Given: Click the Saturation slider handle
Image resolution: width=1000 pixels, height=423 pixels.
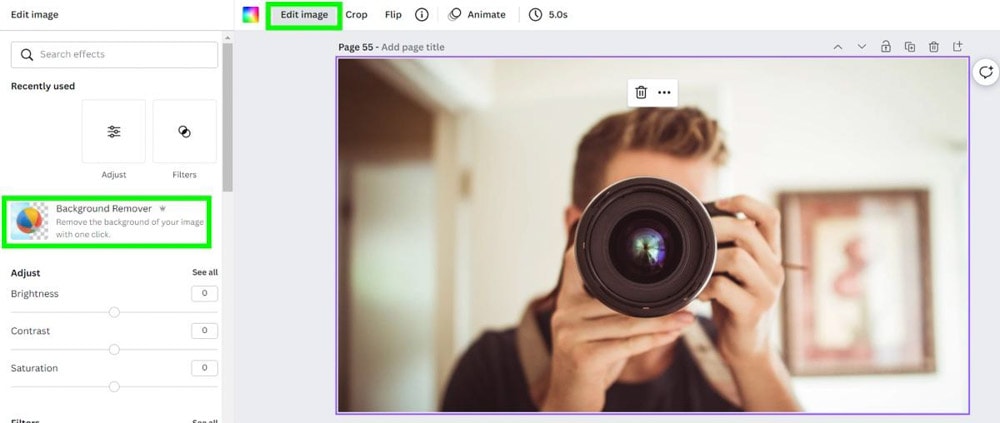Looking at the screenshot, I should tap(114, 387).
